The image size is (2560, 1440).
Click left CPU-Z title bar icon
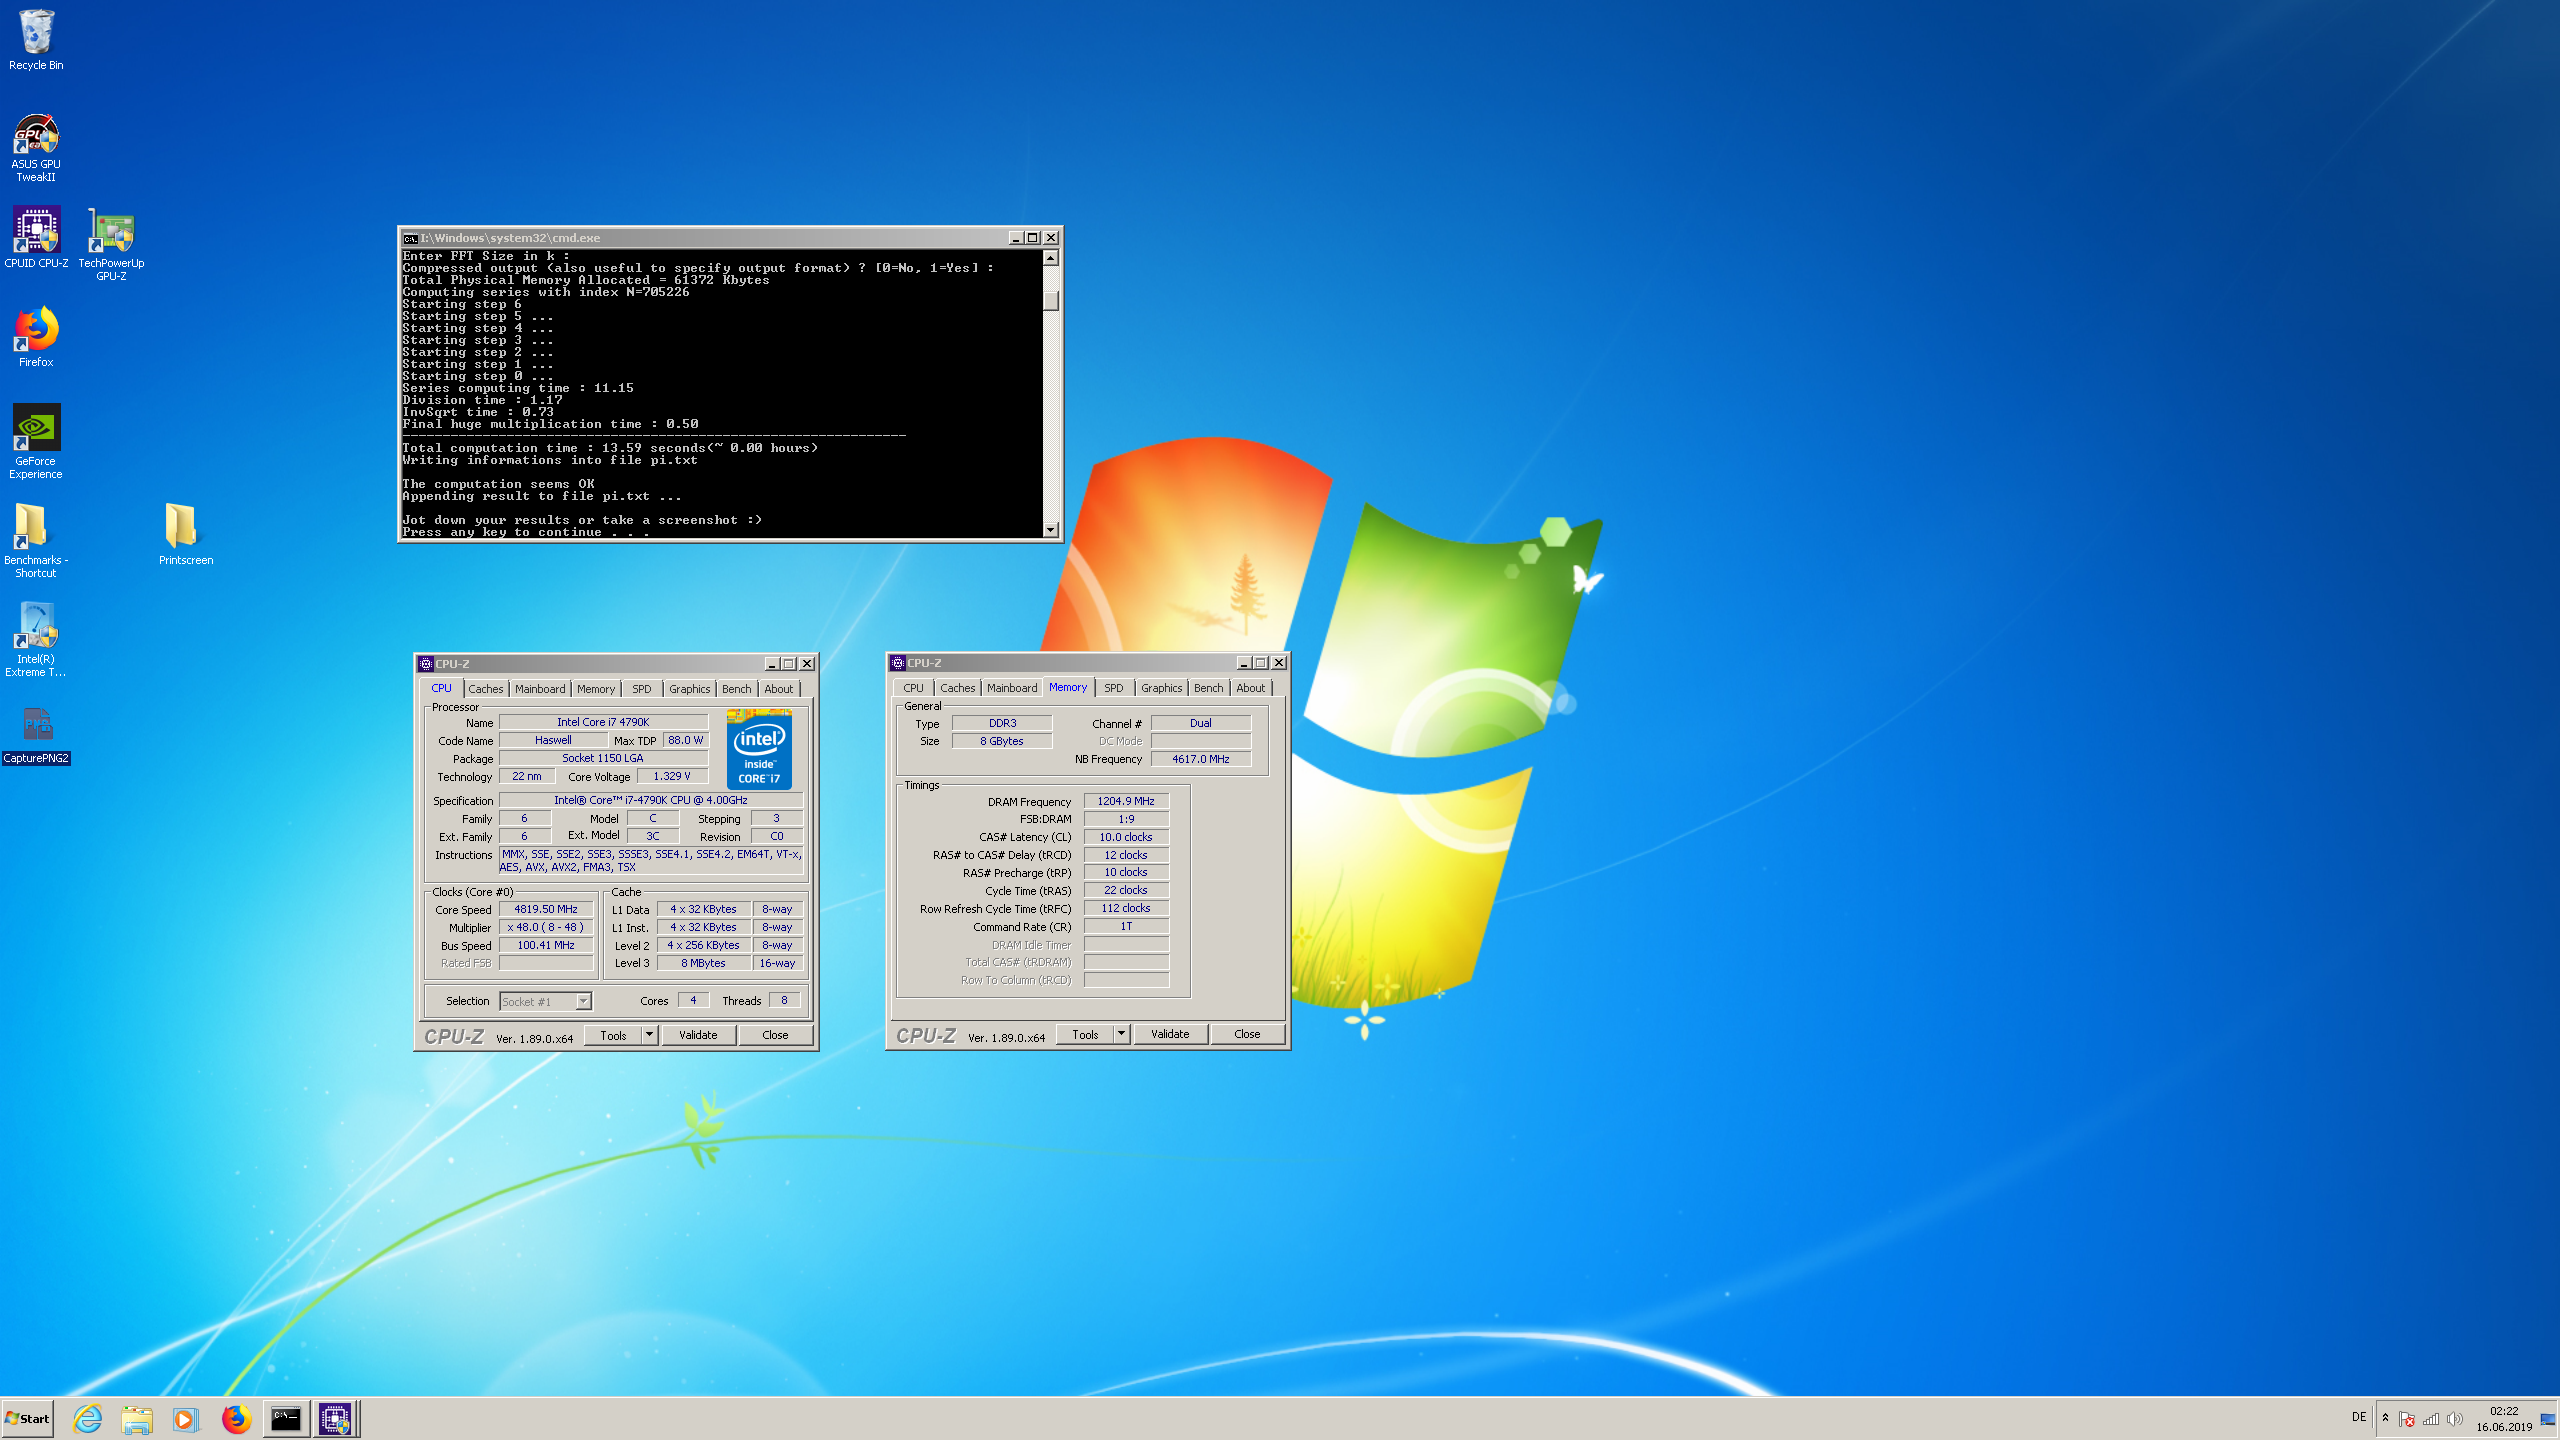(426, 664)
